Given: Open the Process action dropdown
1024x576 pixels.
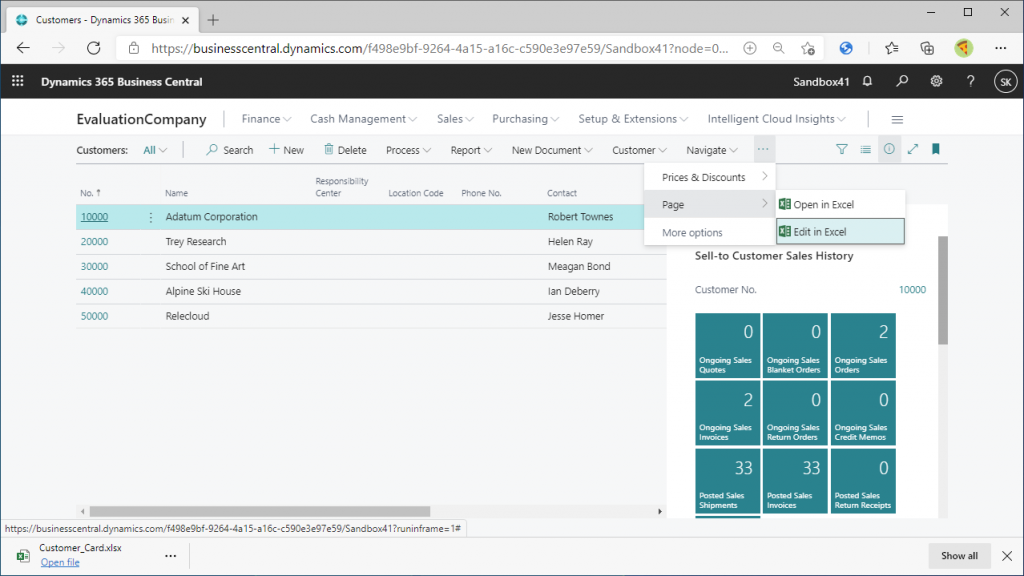Looking at the screenshot, I should coord(408,150).
